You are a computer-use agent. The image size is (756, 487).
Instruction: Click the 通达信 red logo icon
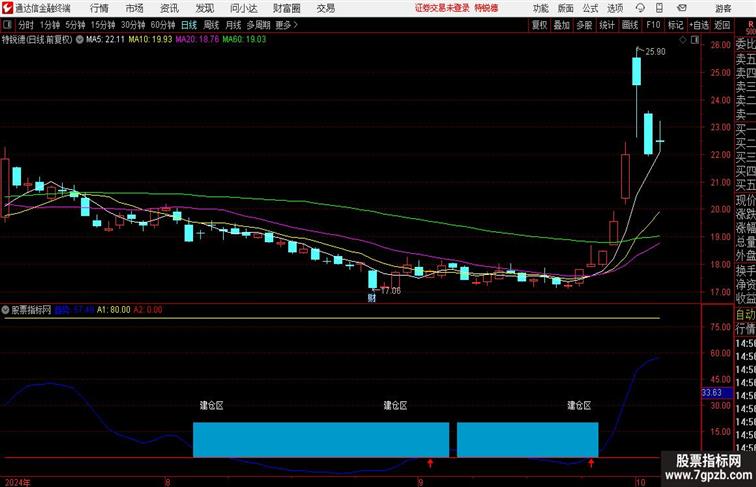tap(7, 8)
